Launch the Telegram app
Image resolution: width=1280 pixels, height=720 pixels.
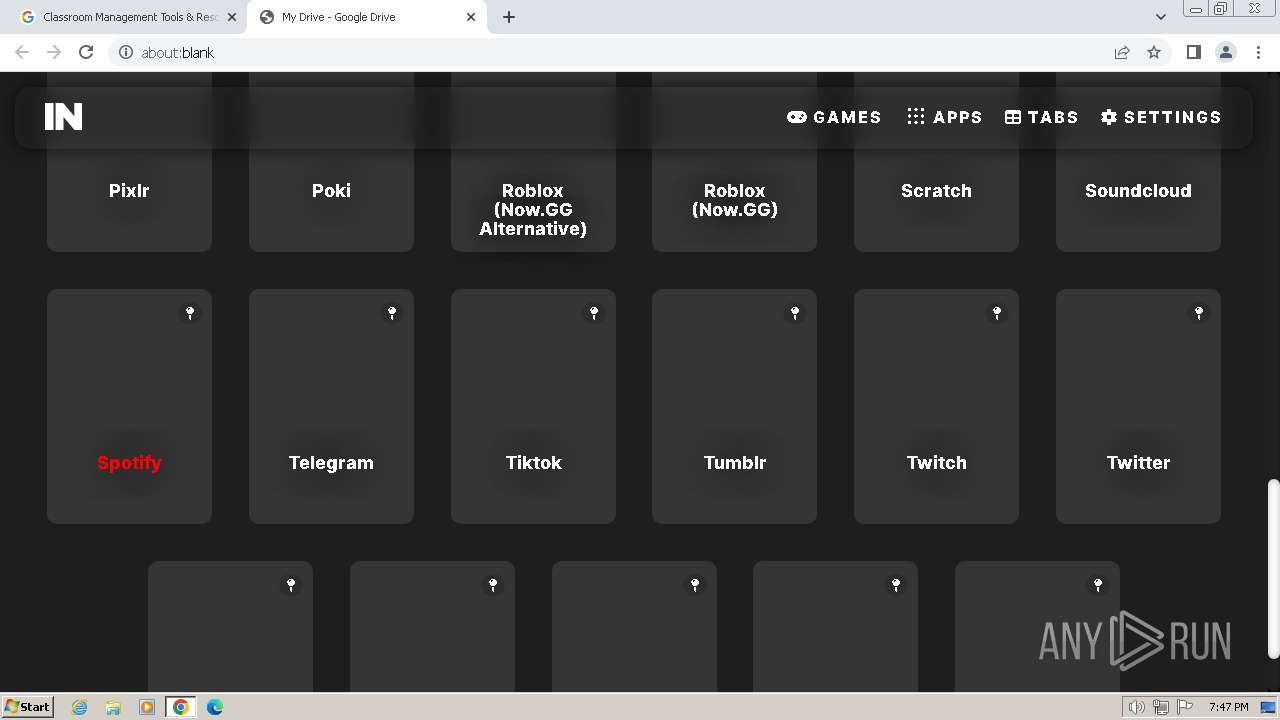click(x=331, y=406)
